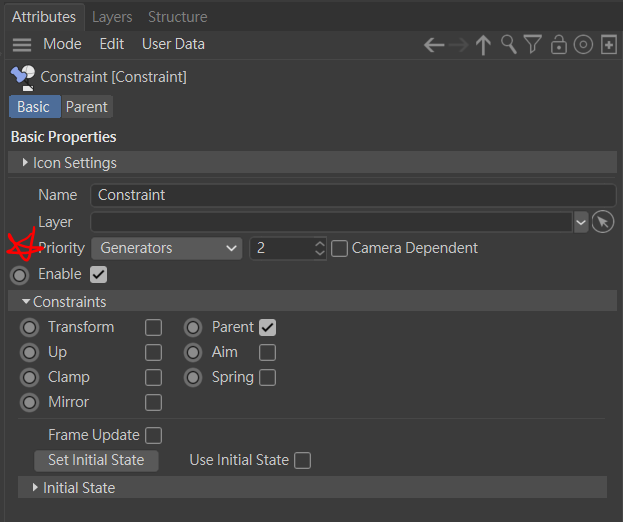
Task: Open the Priority Generators dropdown
Action: click(x=167, y=248)
